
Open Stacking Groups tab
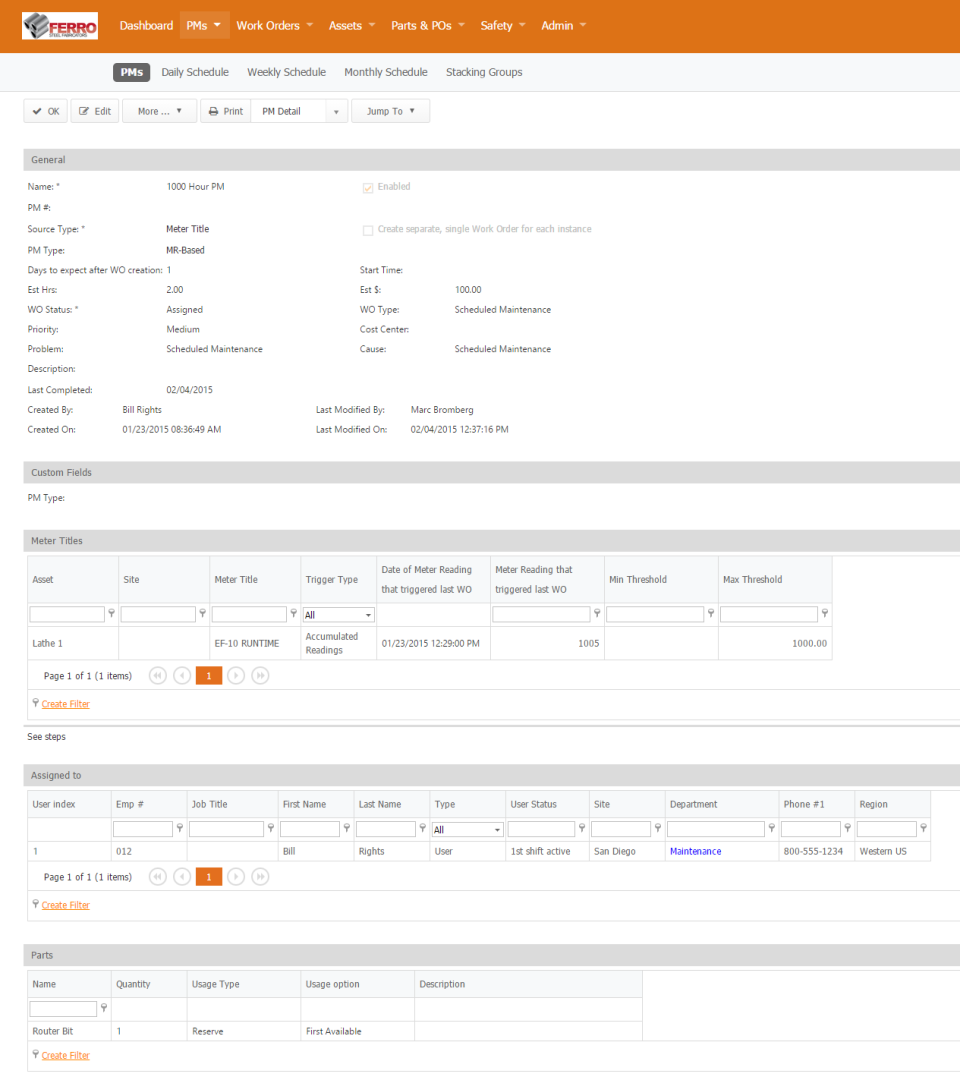point(484,72)
